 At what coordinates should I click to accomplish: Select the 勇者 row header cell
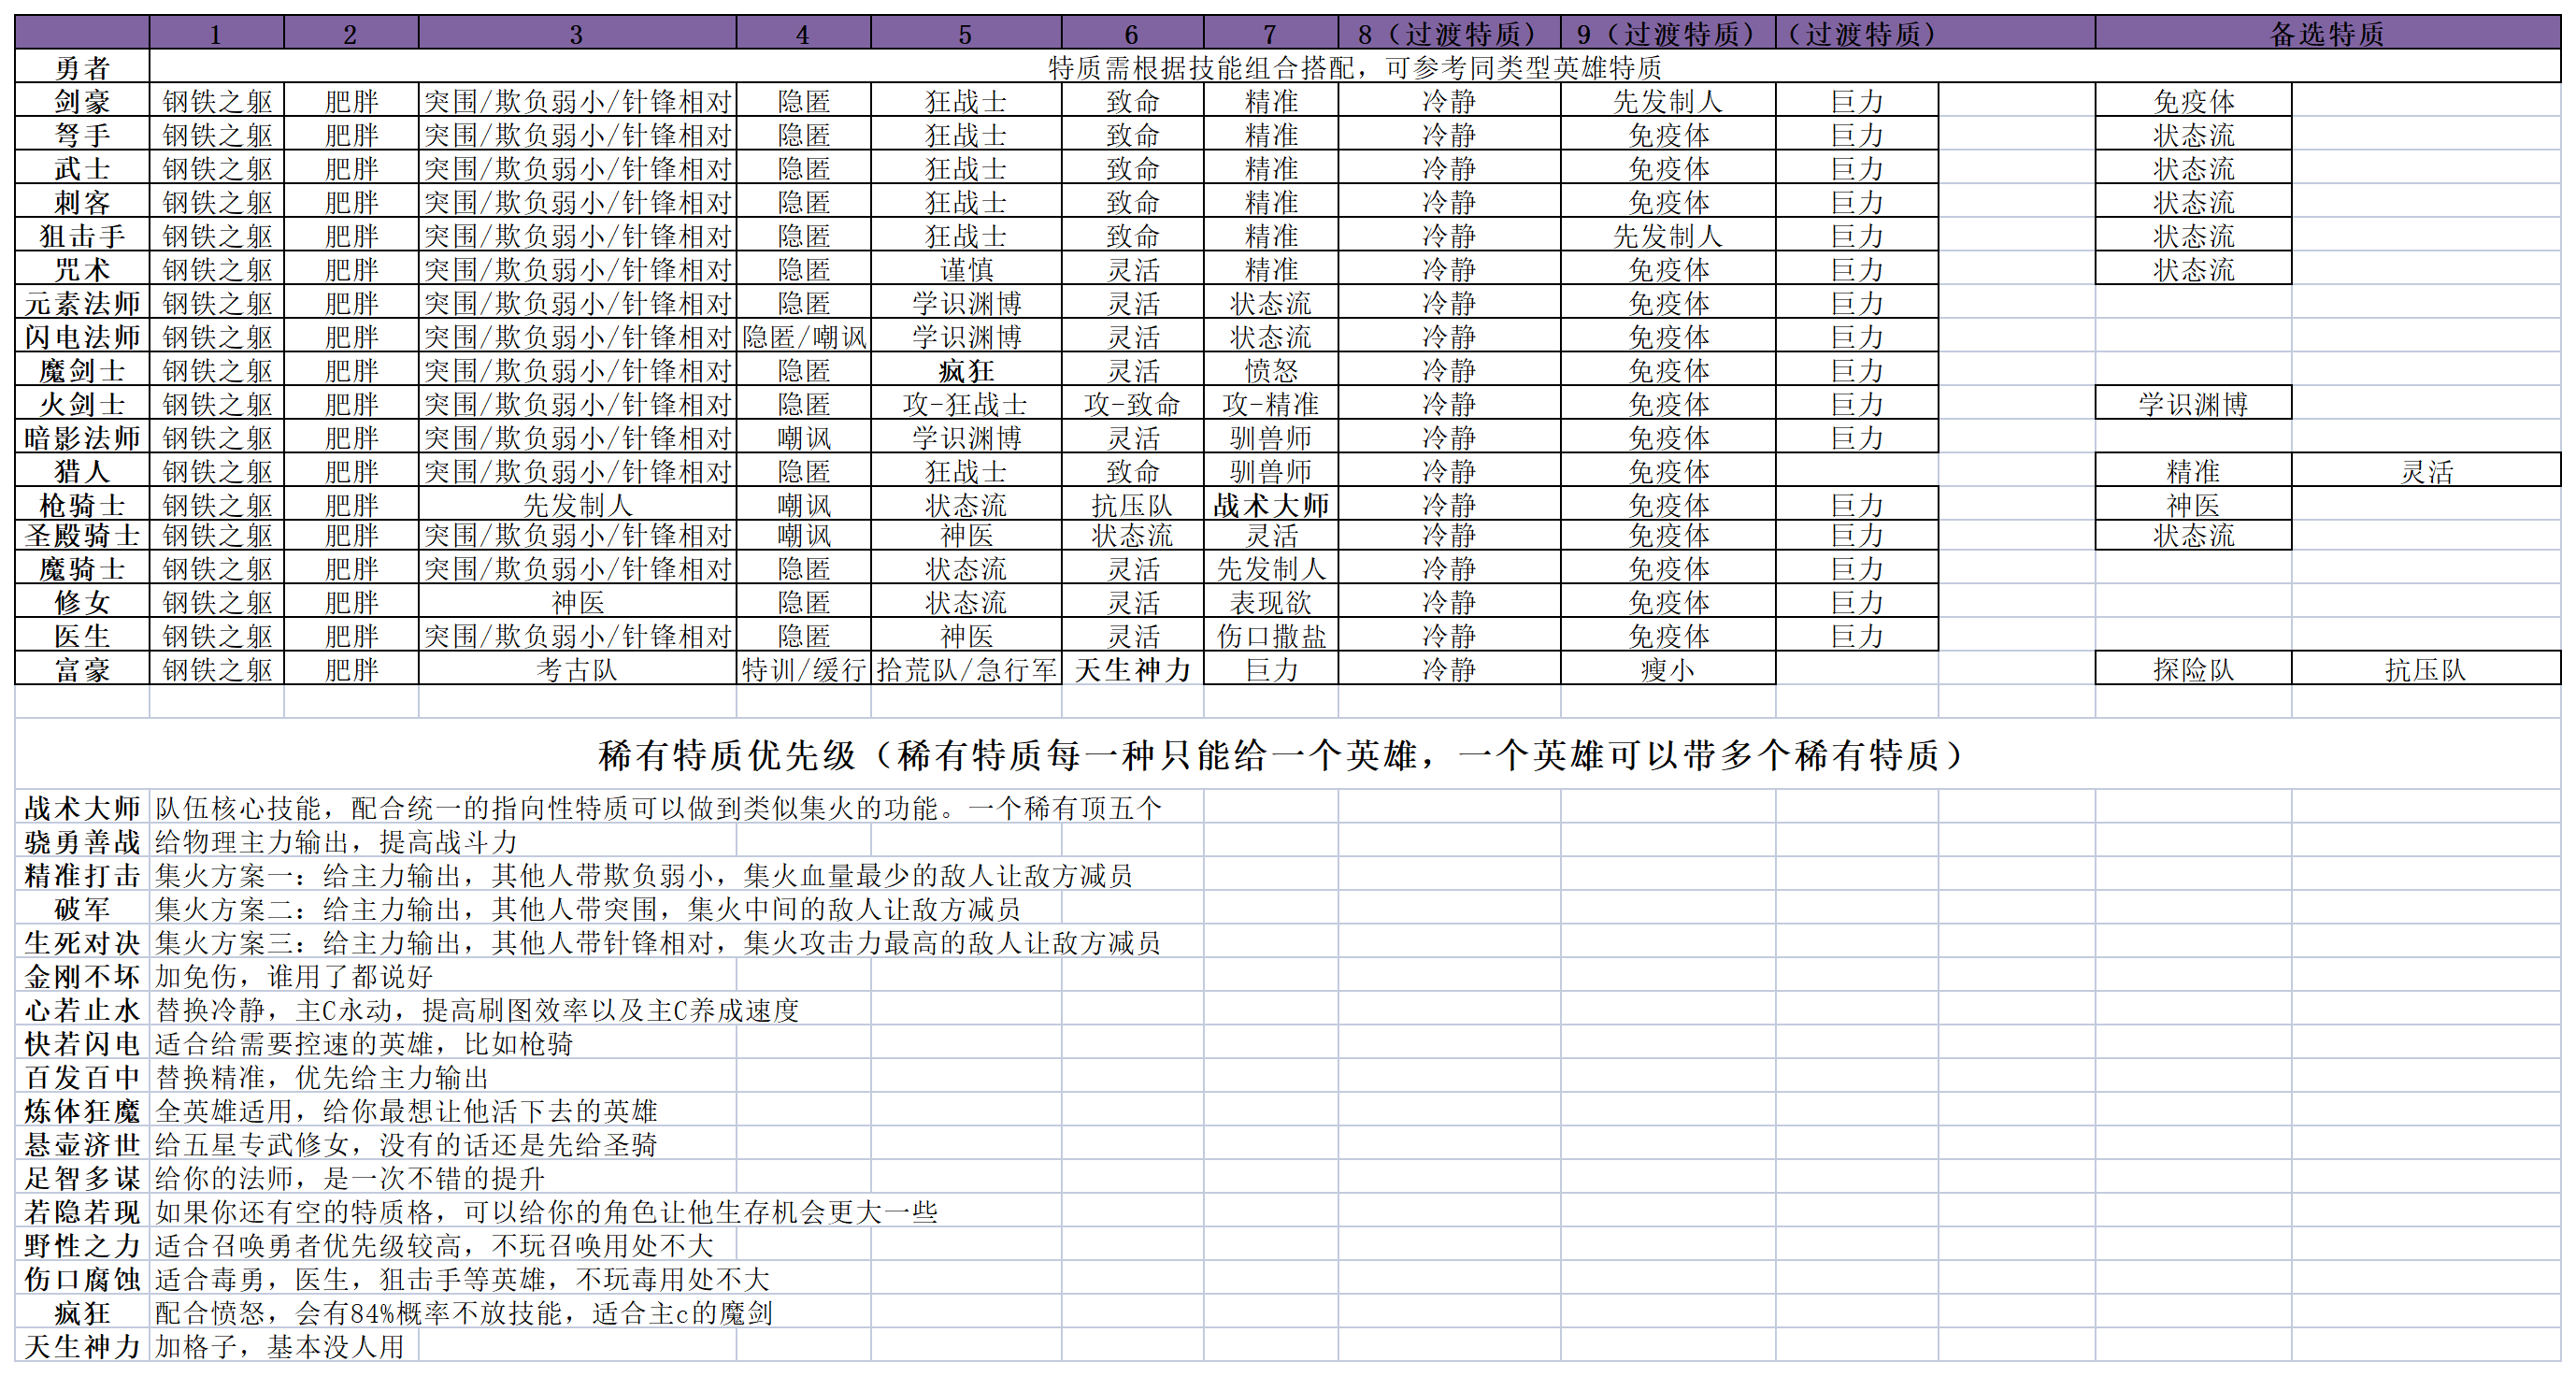pyautogui.click(x=82, y=67)
